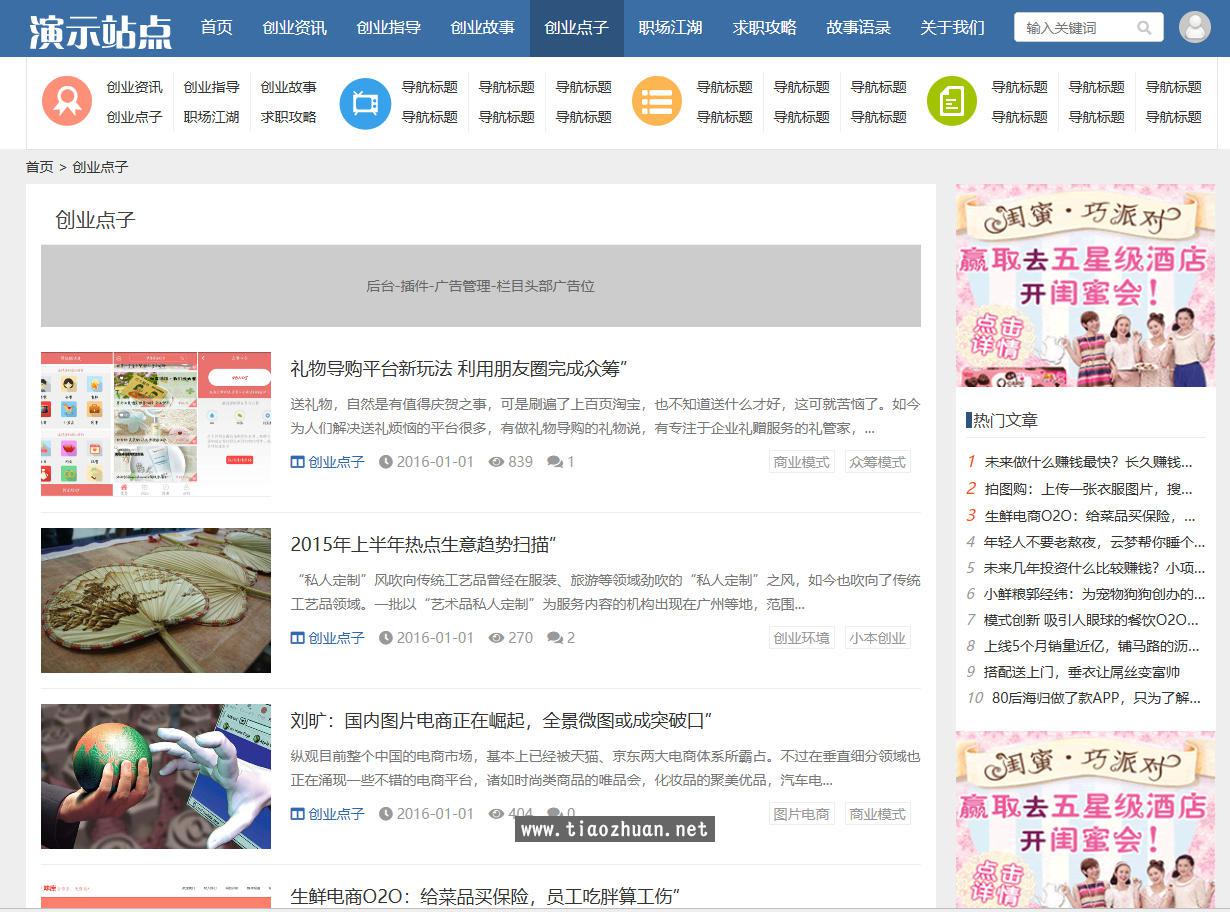Click comments icon showing 2
This screenshot has height=912, width=1230.
tap(555, 638)
